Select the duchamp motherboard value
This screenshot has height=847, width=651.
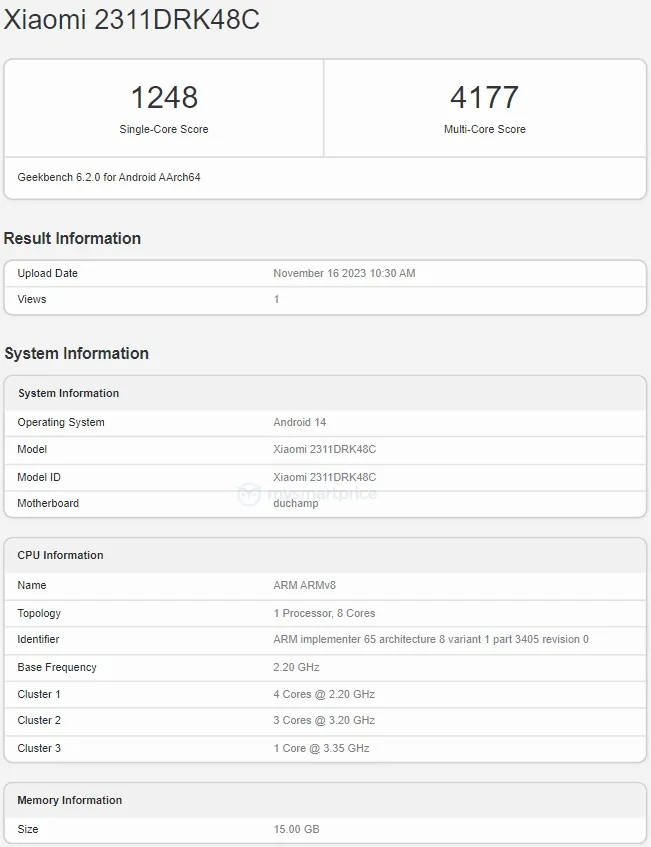pos(295,503)
